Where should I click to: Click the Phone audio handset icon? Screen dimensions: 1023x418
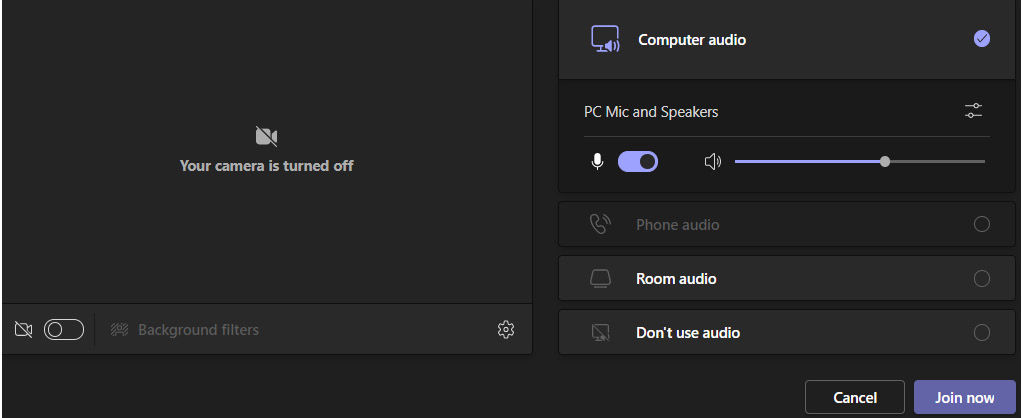click(600, 224)
